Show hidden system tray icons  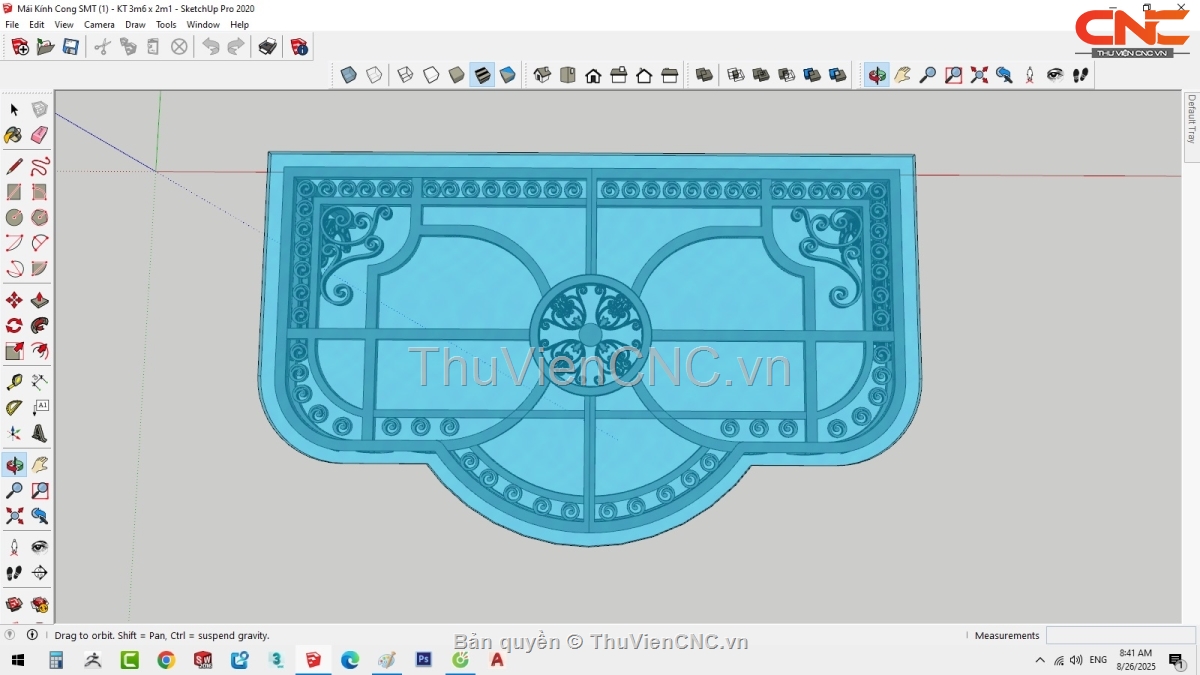point(1041,660)
